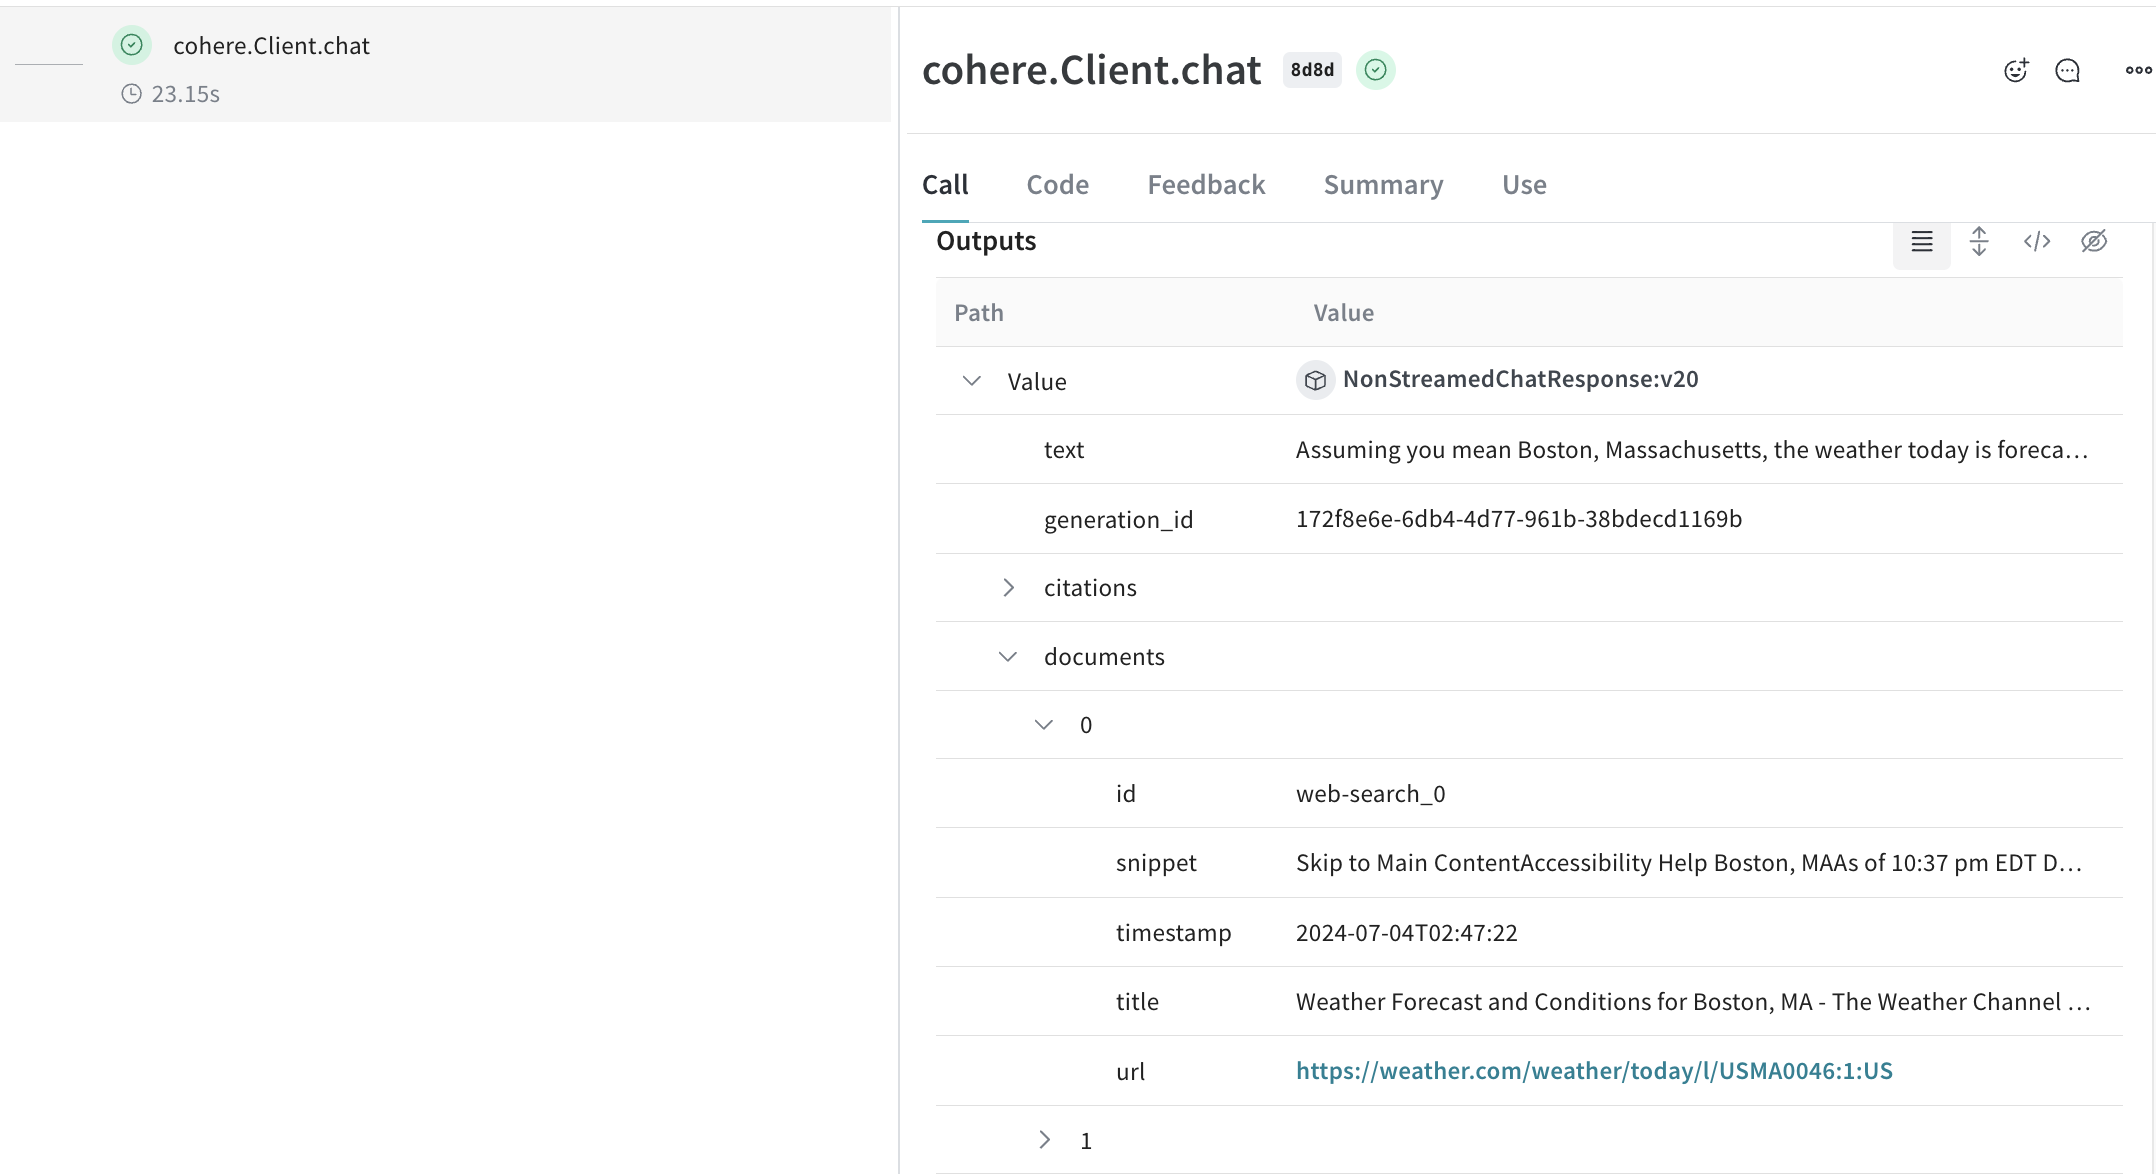Open the three-dot more options menu
The image size is (2156, 1174).
tap(2138, 70)
